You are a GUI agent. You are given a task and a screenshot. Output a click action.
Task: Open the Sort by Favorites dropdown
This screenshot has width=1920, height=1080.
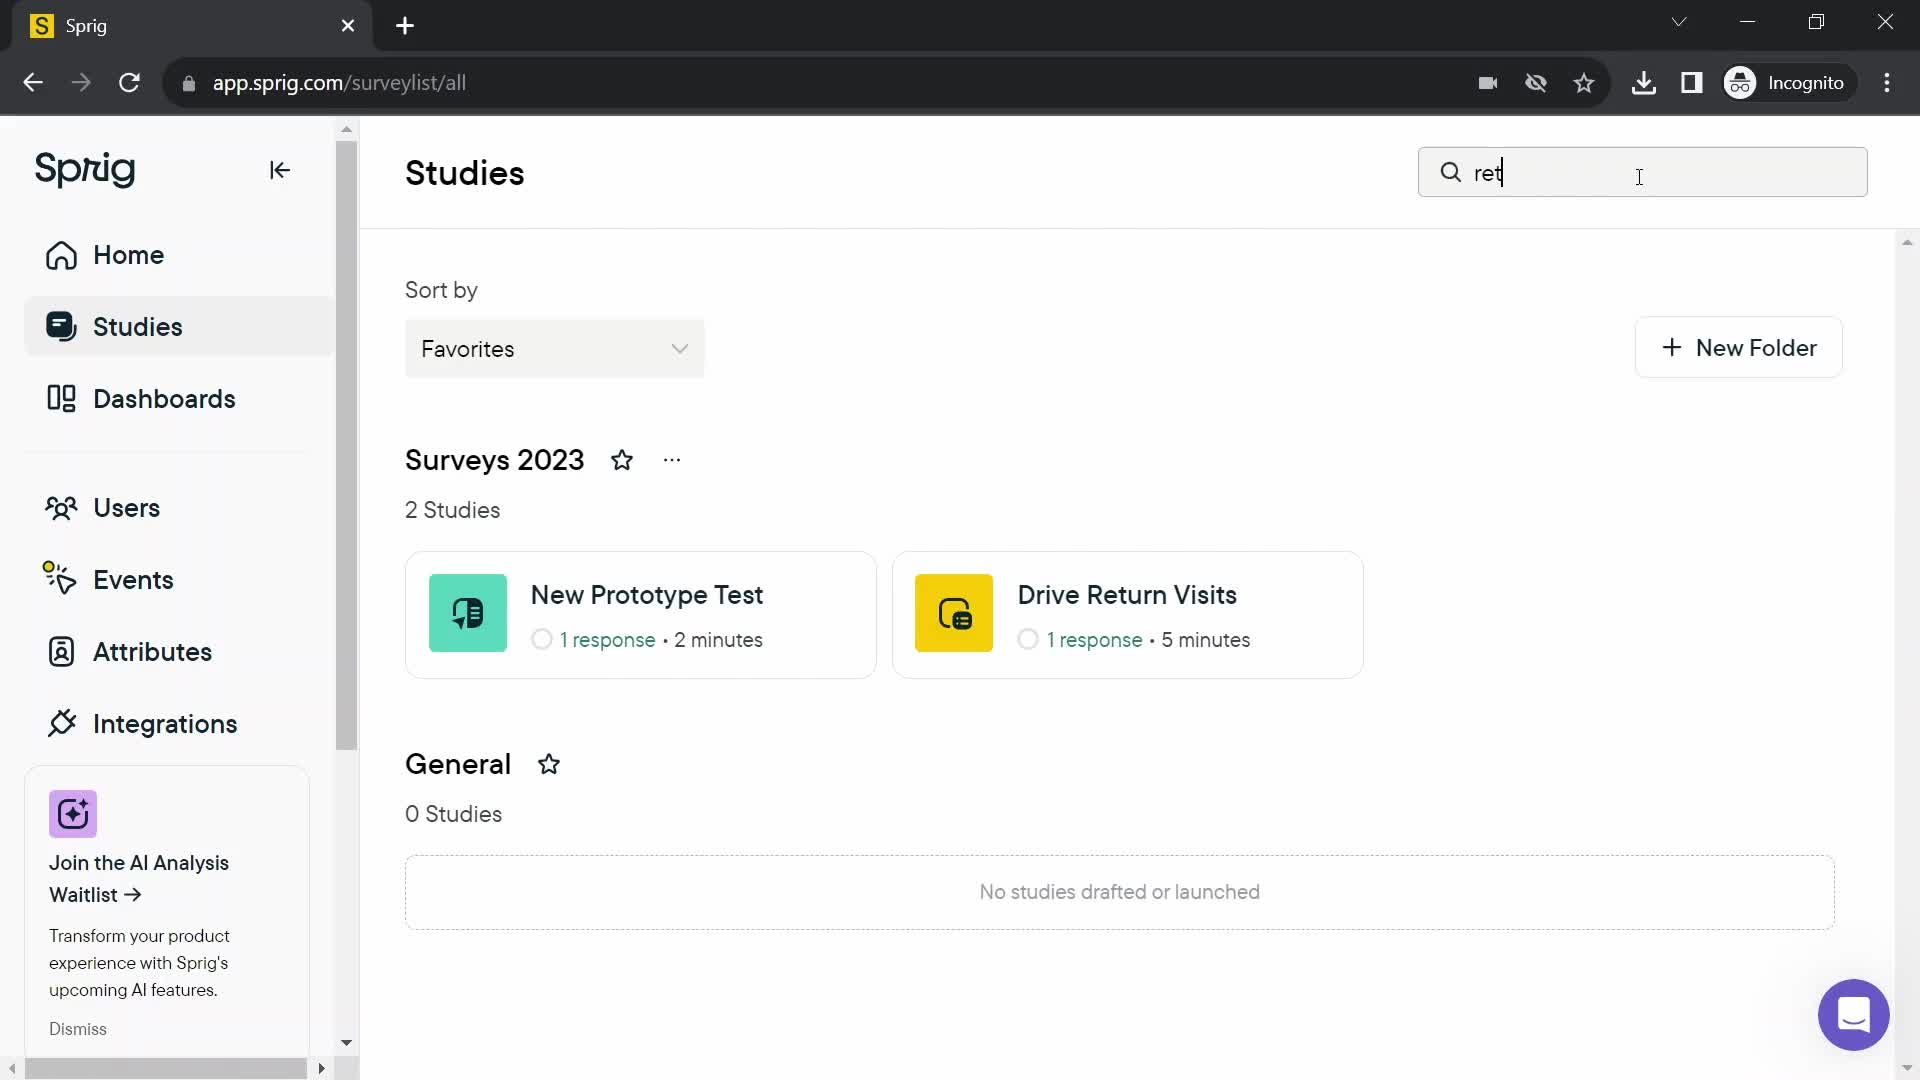tap(555, 349)
